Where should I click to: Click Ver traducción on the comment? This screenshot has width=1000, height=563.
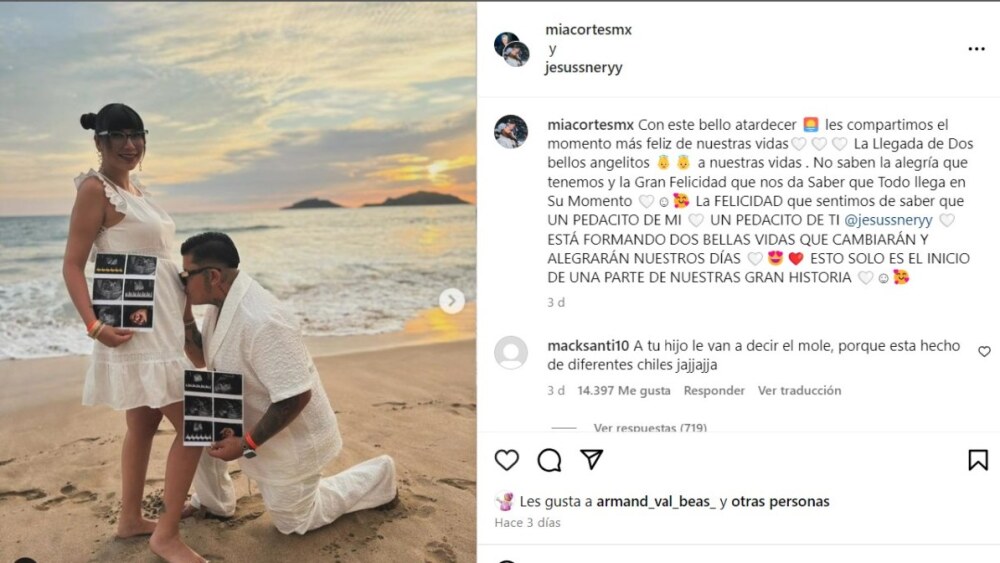[x=799, y=390]
